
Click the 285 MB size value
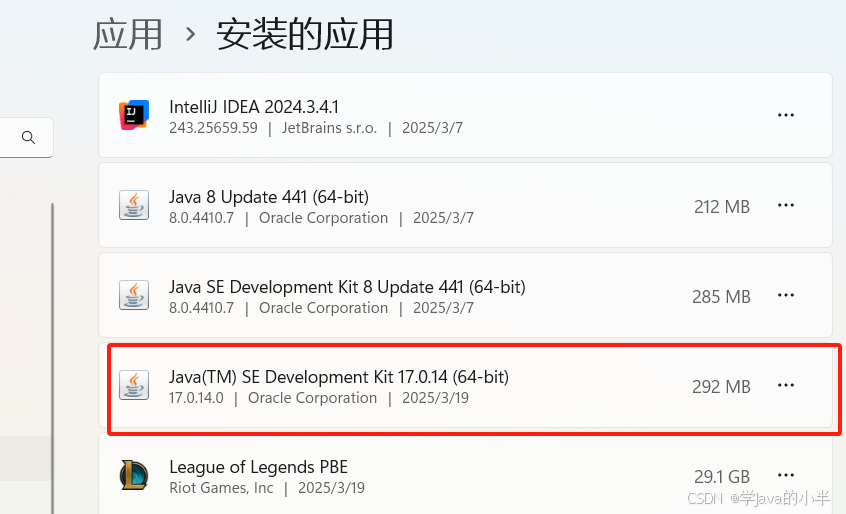(x=721, y=297)
